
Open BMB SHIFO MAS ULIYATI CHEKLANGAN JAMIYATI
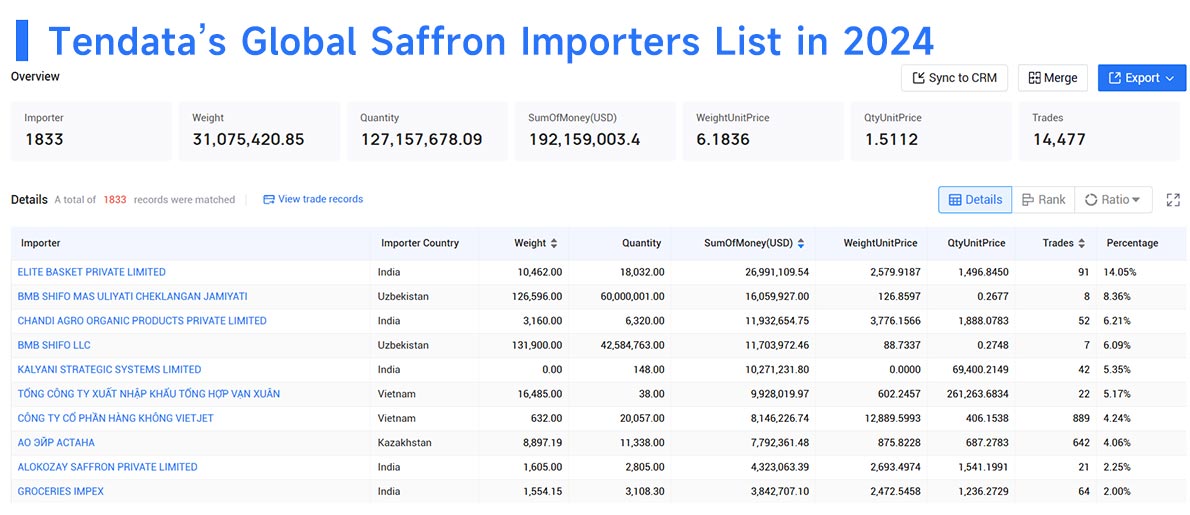click(x=133, y=297)
